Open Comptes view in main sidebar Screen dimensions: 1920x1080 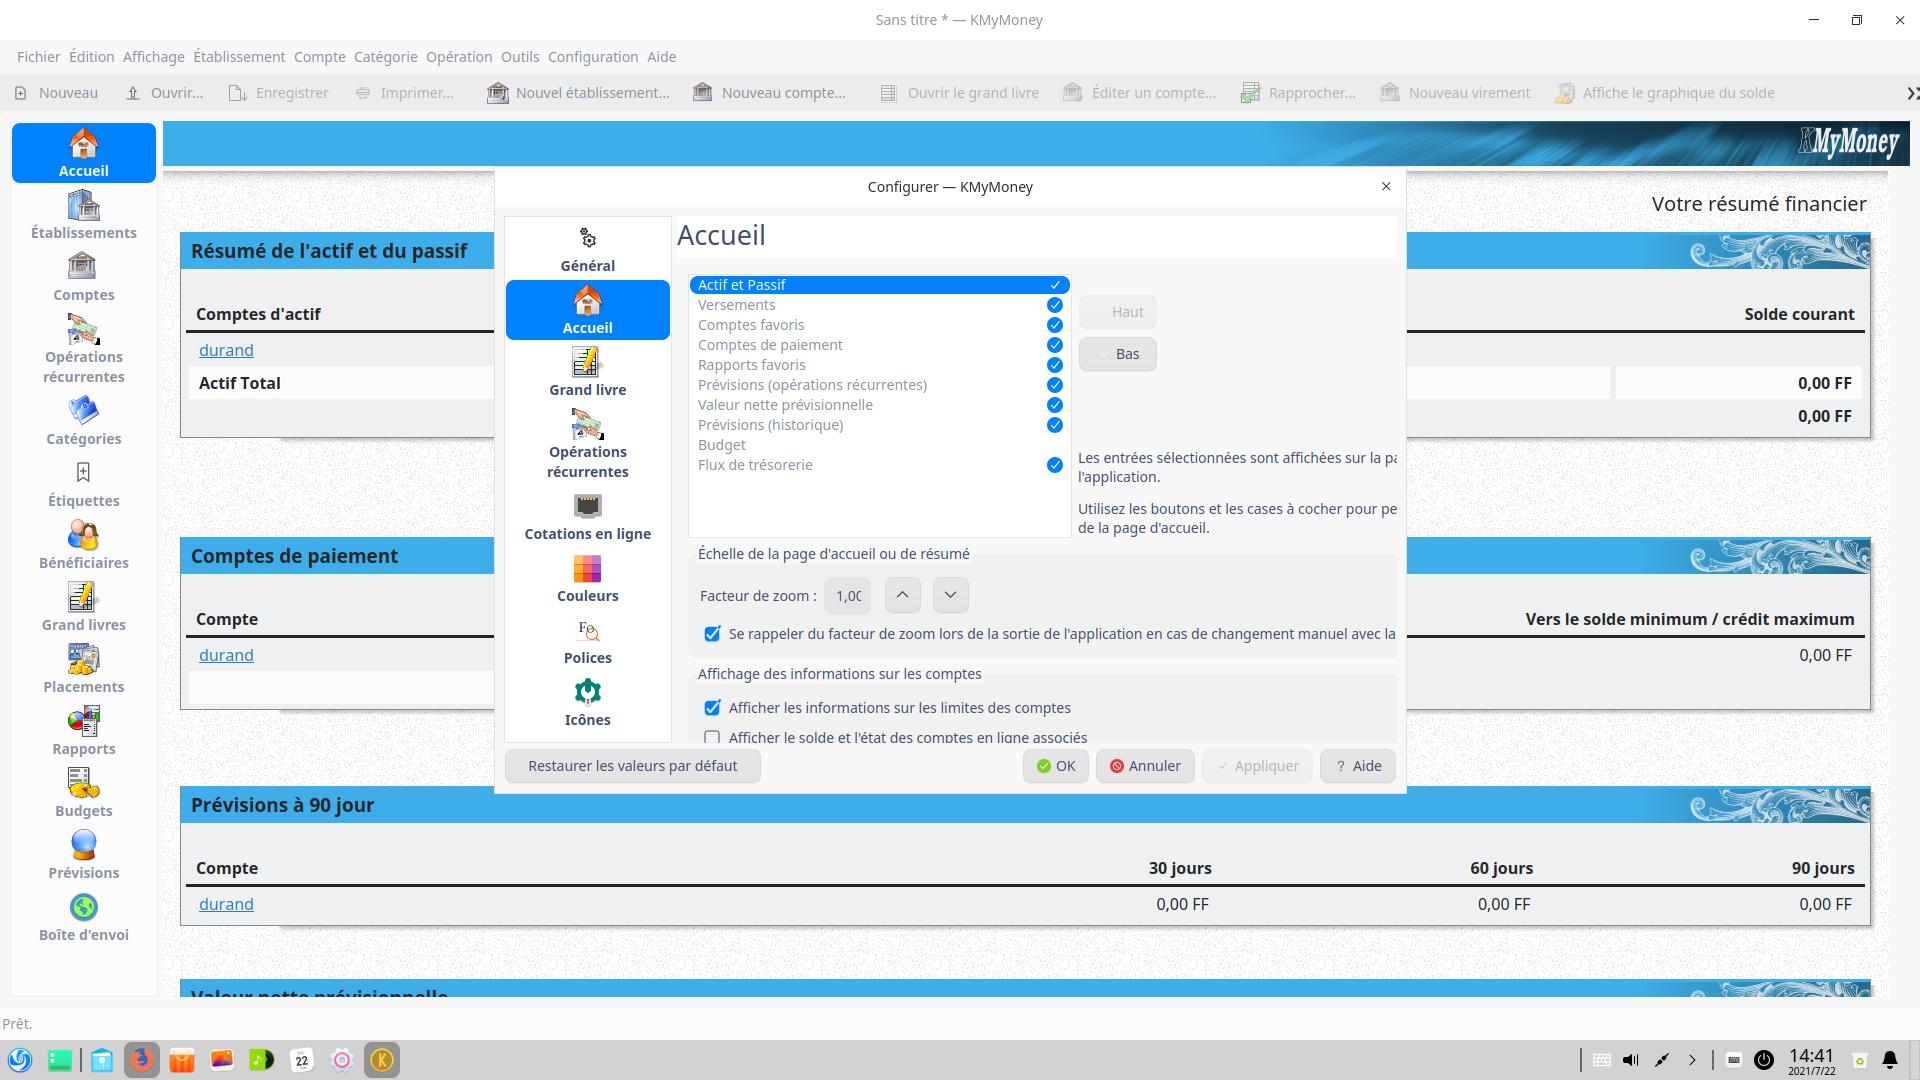click(x=84, y=277)
